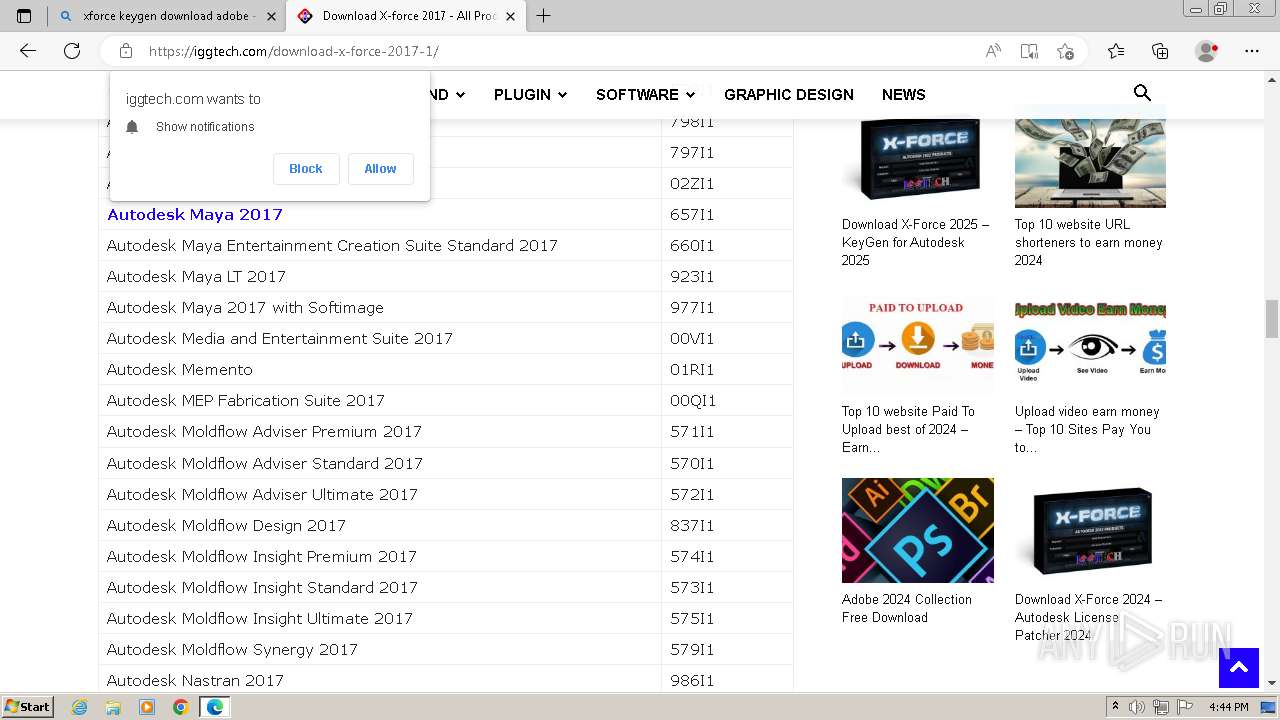Select Edge browser in taskbar
The width and height of the screenshot is (1280, 720).
point(214,707)
